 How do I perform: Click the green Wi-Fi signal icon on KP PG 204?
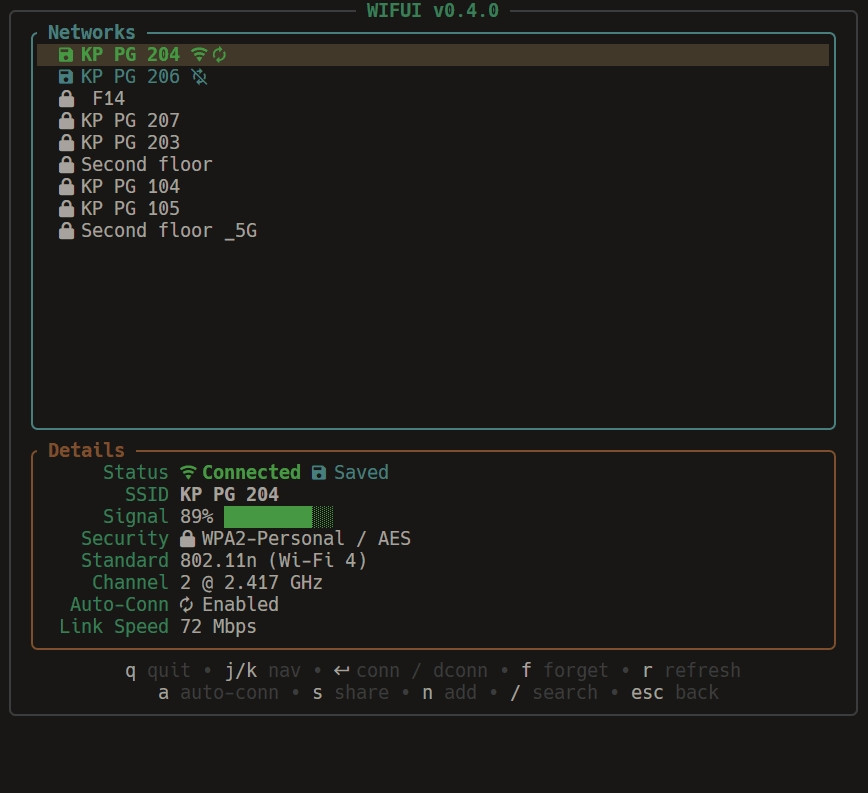(198, 55)
